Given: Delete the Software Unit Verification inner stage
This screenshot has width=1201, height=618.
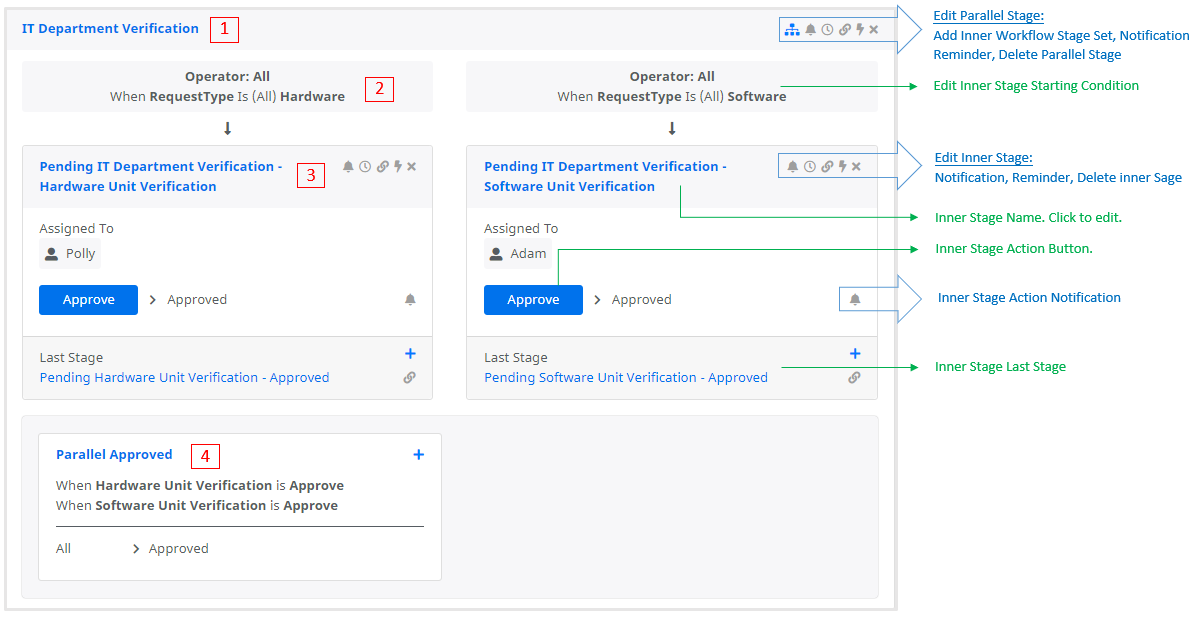Looking at the screenshot, I should coord(857,167).
